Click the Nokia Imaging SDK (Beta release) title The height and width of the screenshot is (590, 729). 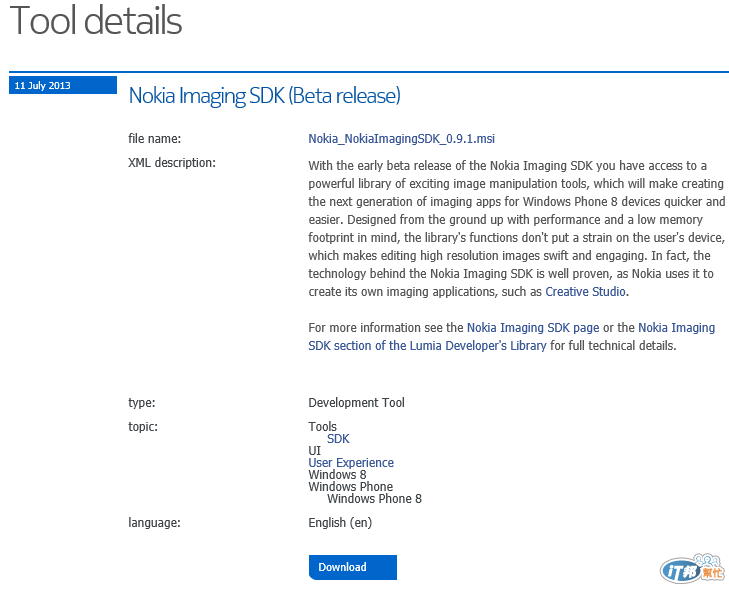[x=264, y=95]
